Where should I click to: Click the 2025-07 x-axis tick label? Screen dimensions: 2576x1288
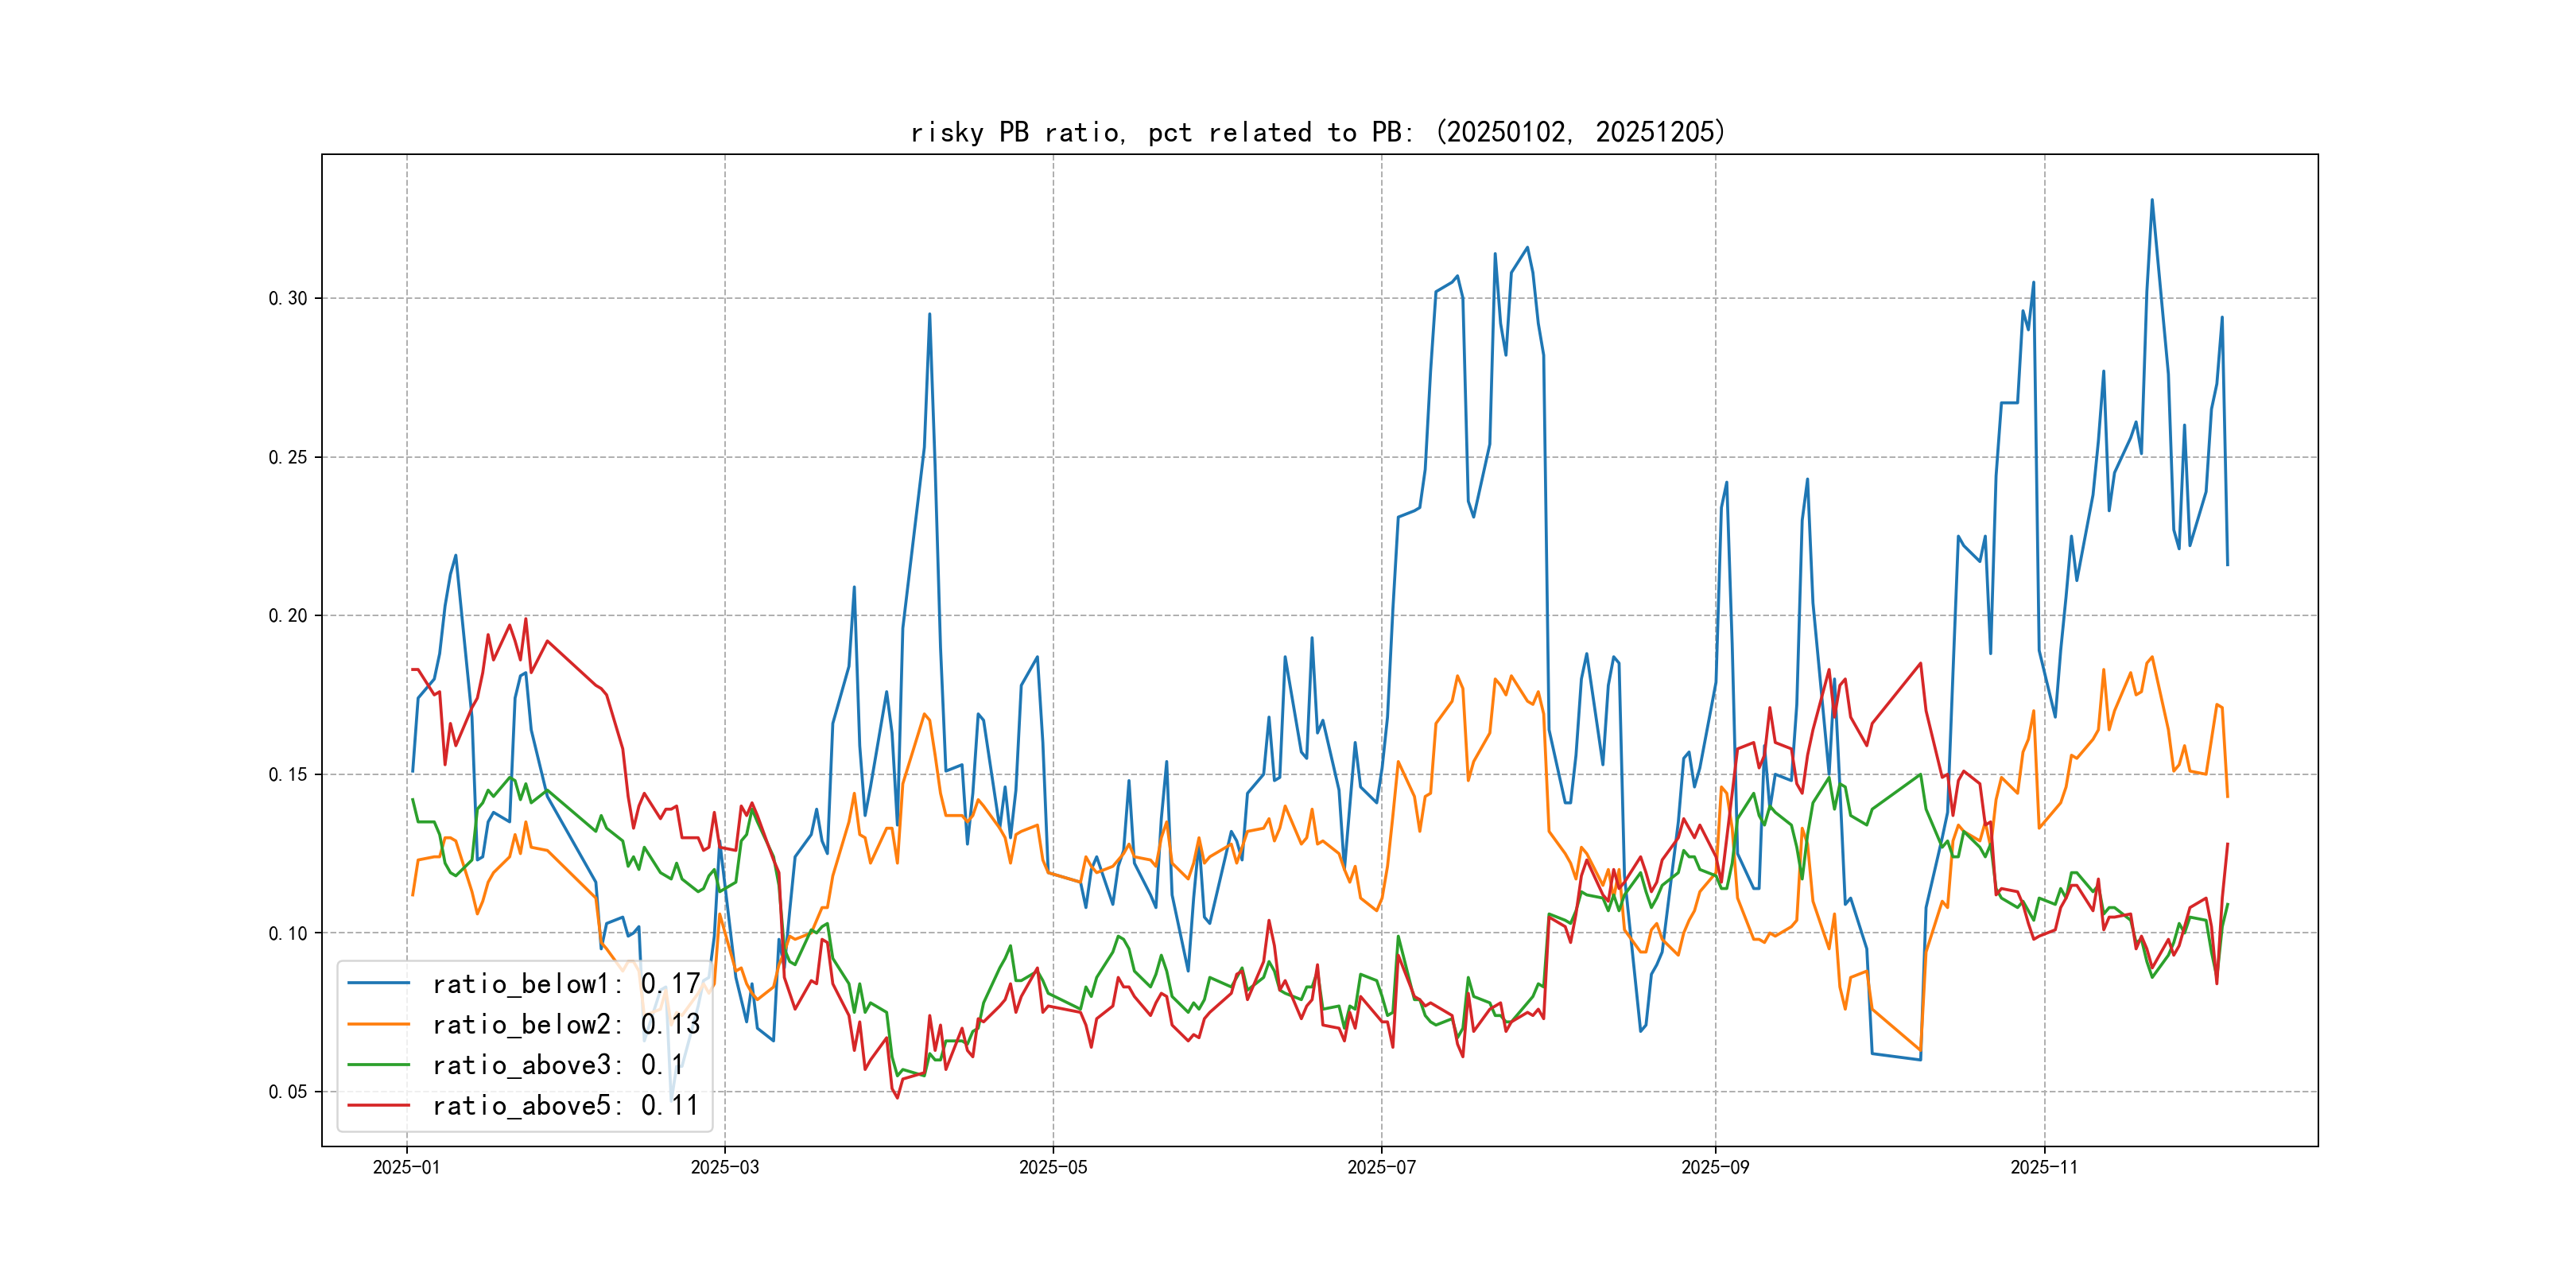tap(1381, 1167)
